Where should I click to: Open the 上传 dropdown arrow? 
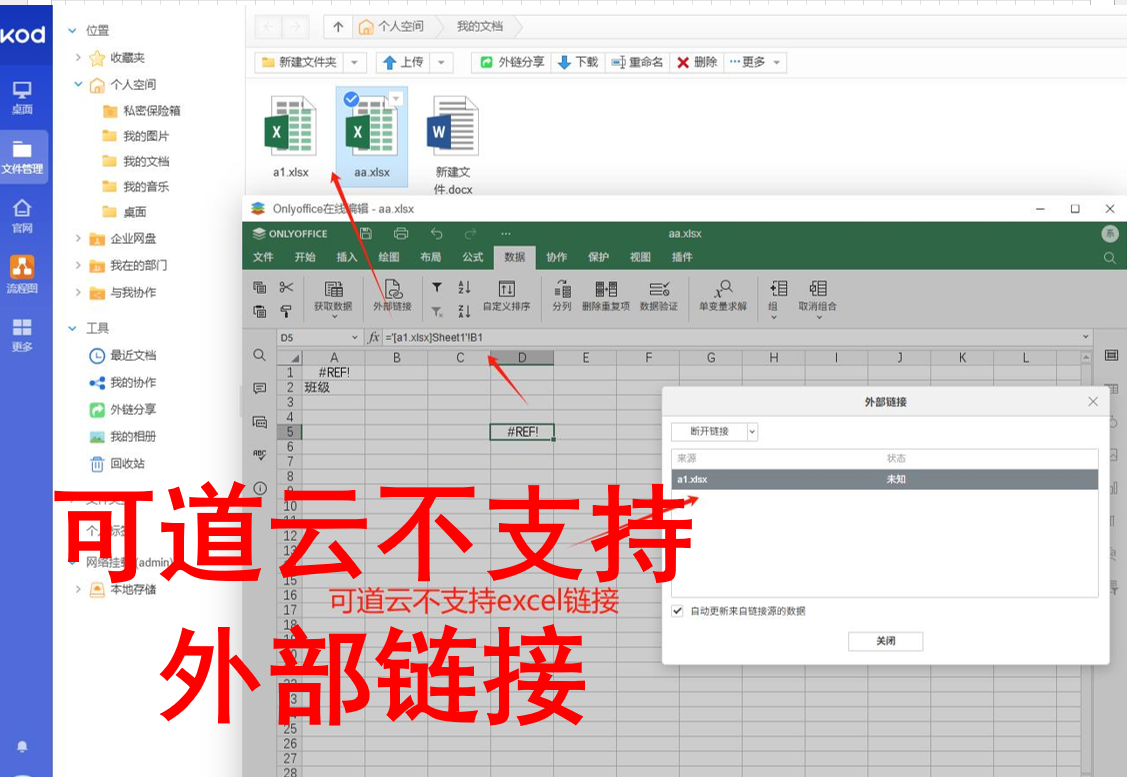tap(441, 63)
